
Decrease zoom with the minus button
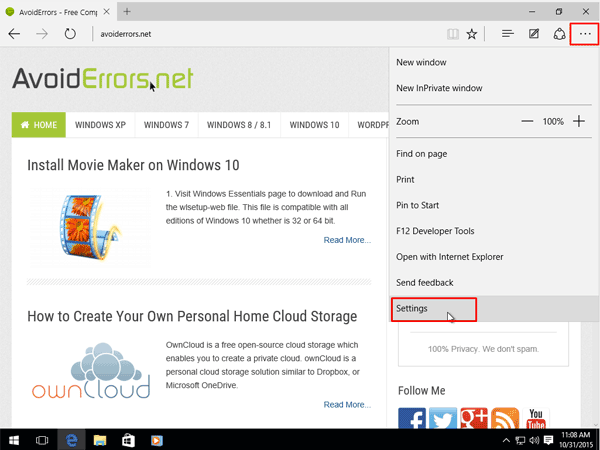click(527, 121)
